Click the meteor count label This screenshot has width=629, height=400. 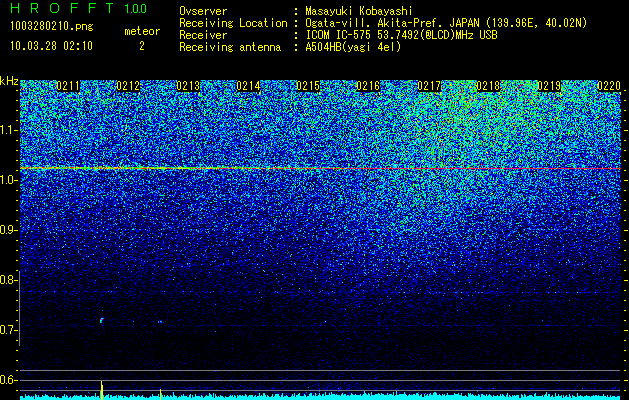(142, 31)
